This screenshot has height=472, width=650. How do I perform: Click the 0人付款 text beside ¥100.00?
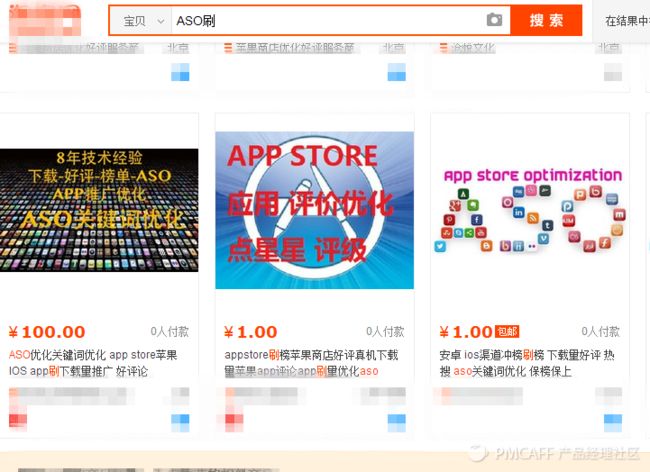pos(170,332)
